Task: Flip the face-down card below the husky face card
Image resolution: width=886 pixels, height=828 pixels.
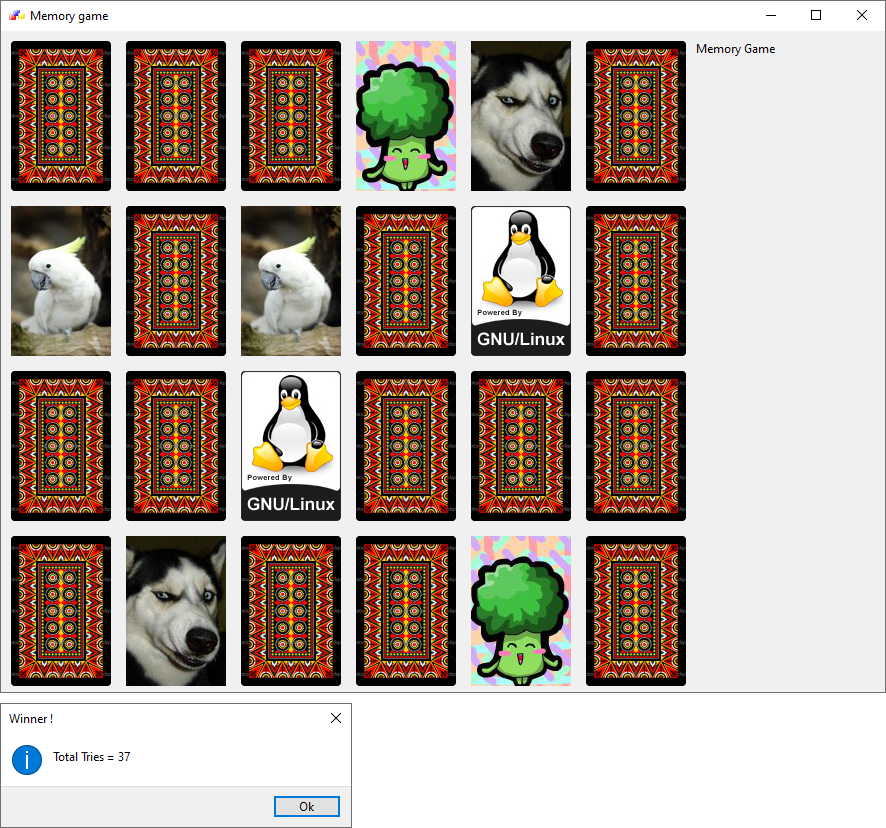Action: point(520,445)
